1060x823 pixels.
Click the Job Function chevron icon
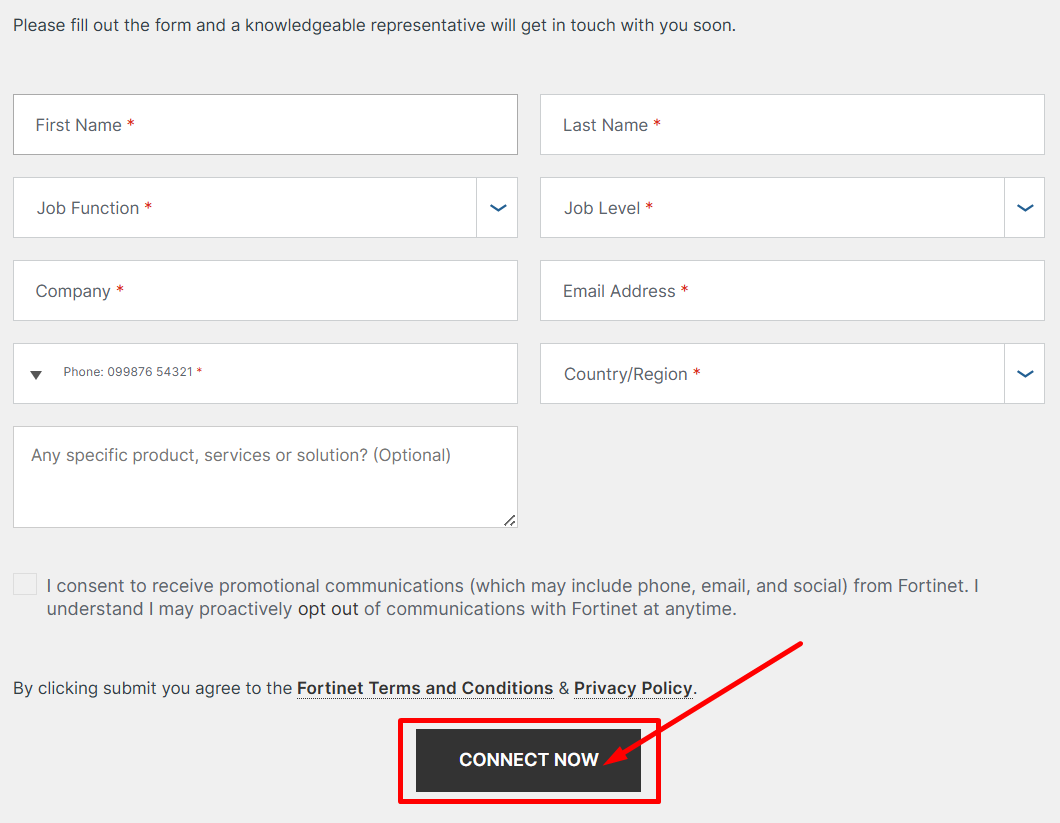(x=497, y=208)
